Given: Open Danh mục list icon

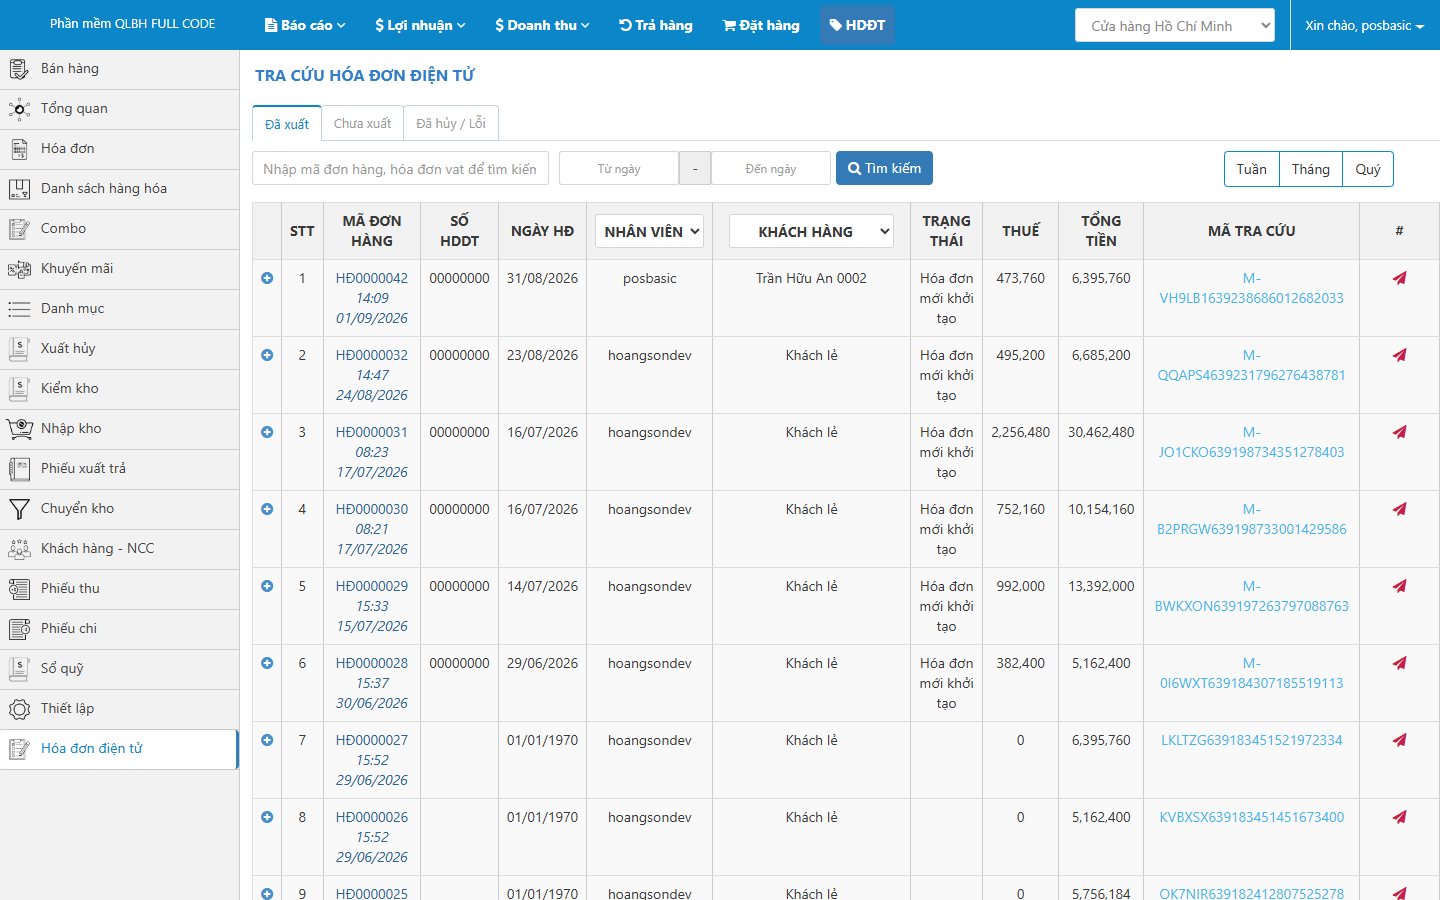Looking at the screenshot, I should (x=19, y=309).
